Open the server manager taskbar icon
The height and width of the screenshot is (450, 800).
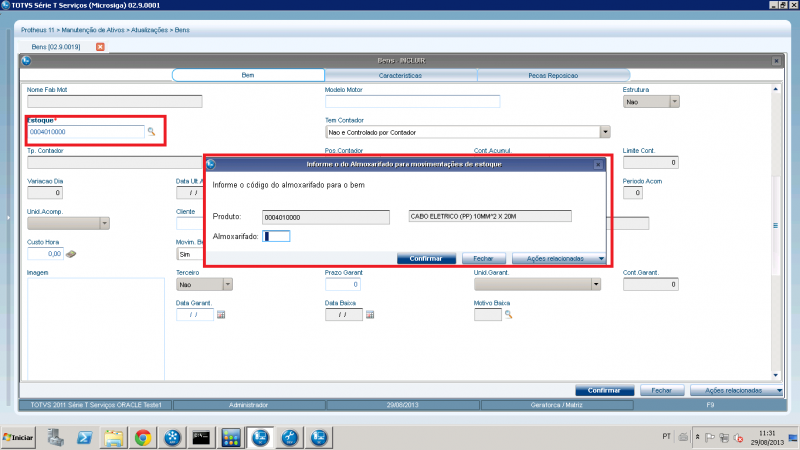tap(56, 437)
